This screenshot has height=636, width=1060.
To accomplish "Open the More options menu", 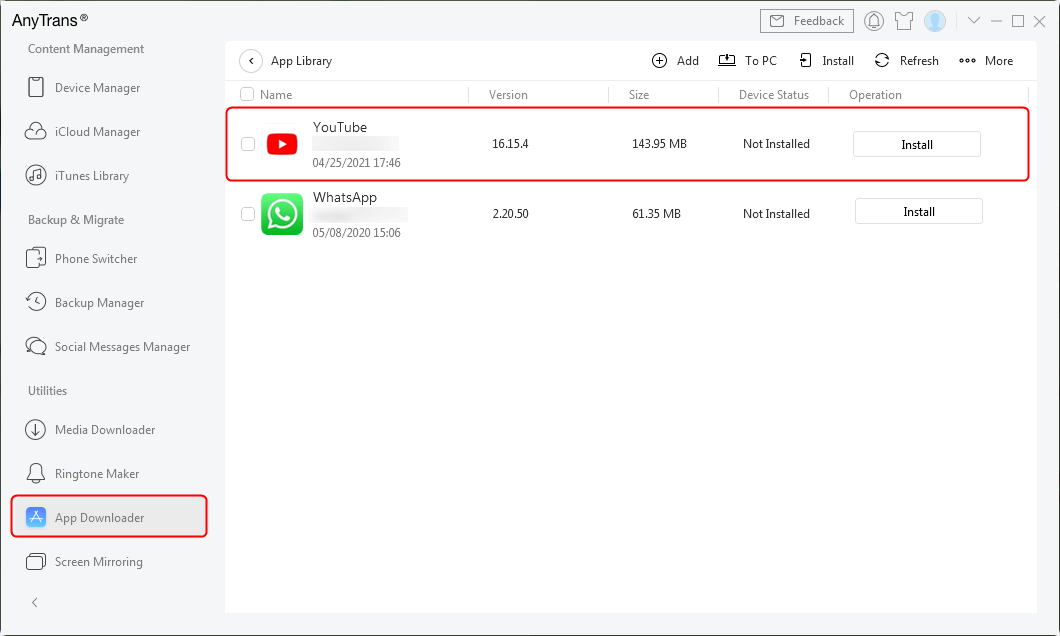I will (986, 61).
